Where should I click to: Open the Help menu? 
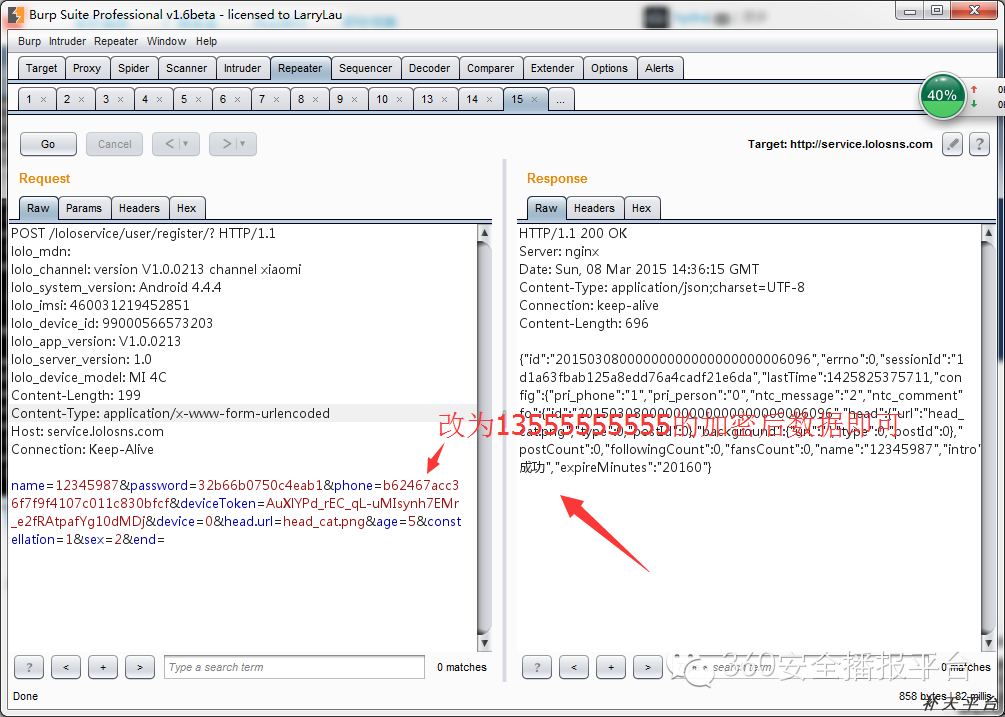click(206, 41)
